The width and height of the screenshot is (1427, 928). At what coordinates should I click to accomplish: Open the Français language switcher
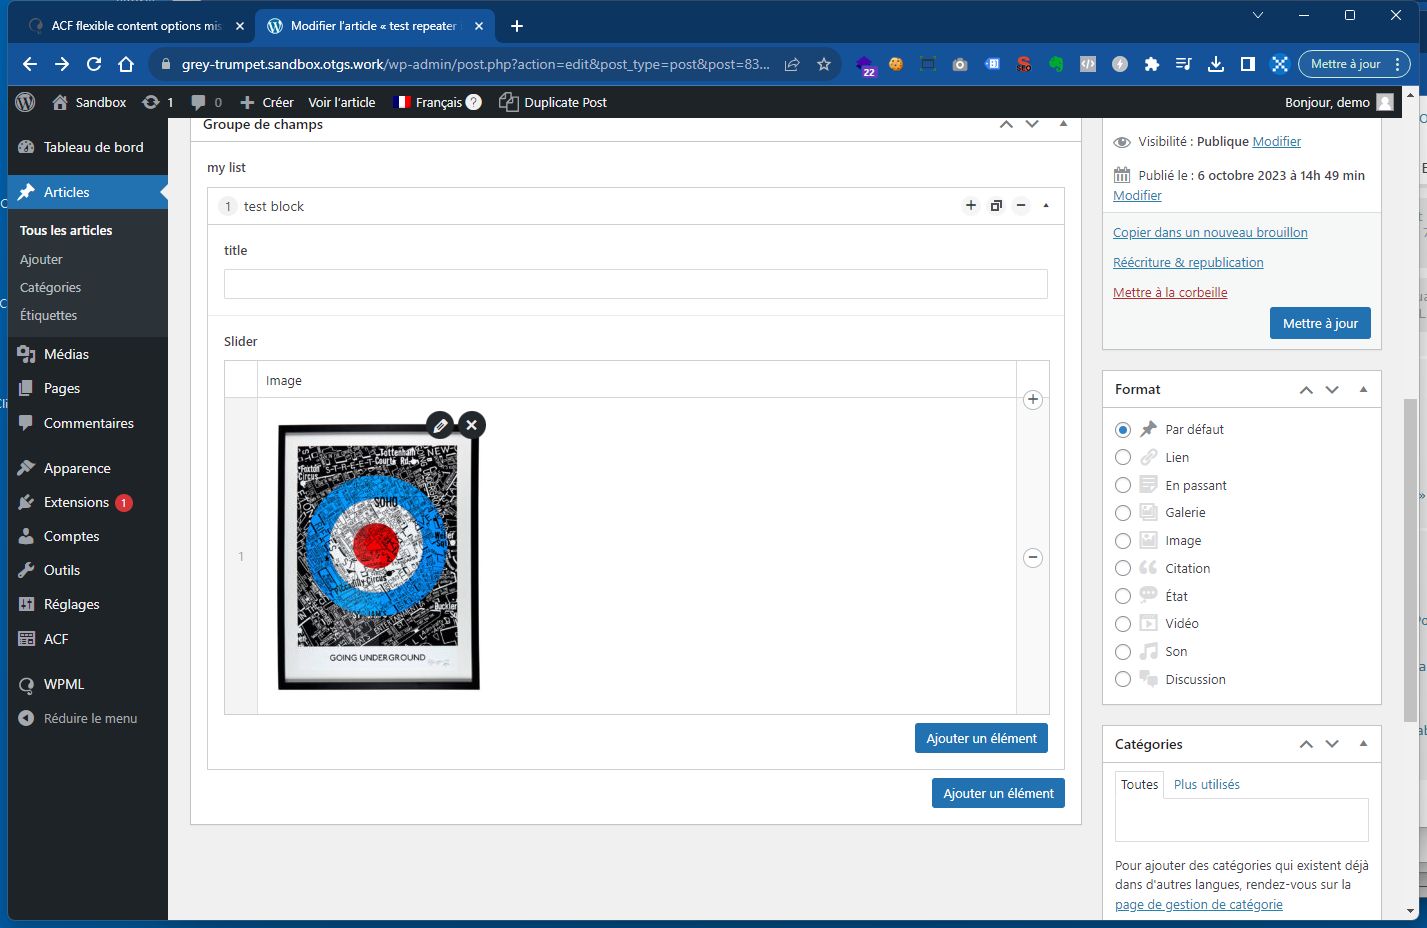pos(429,102)
